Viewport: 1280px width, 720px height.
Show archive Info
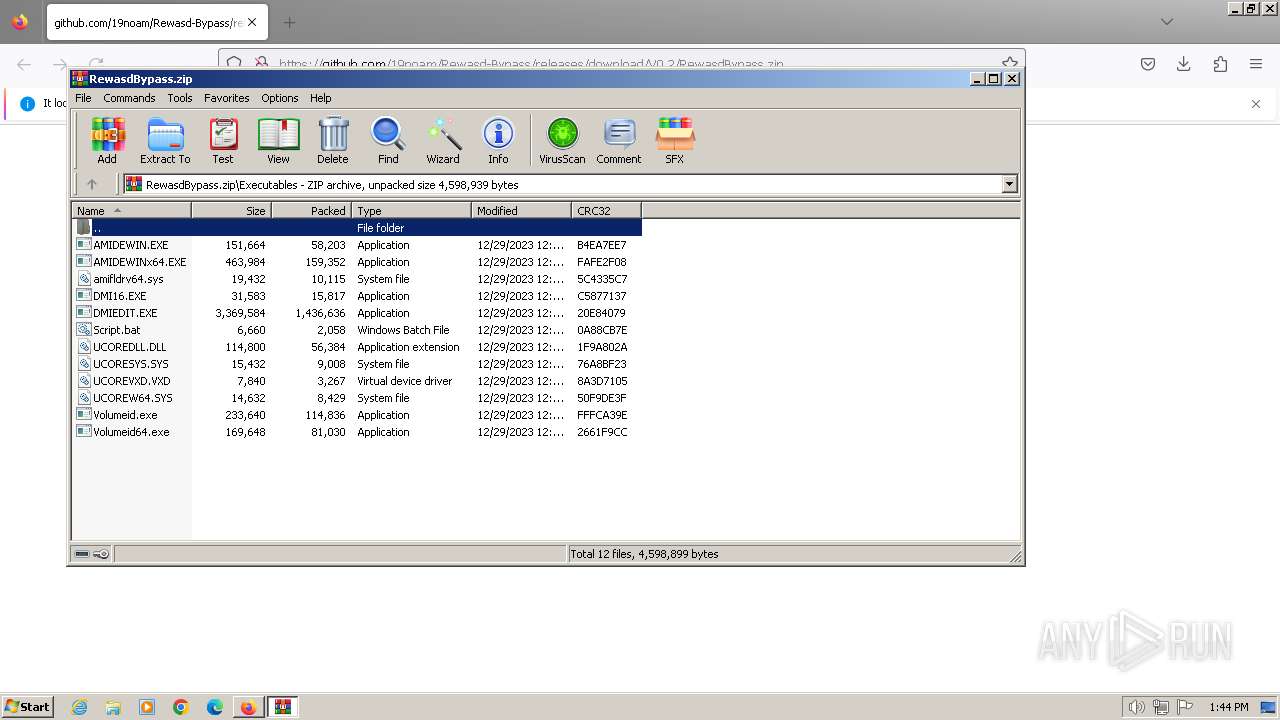[498, 140]
